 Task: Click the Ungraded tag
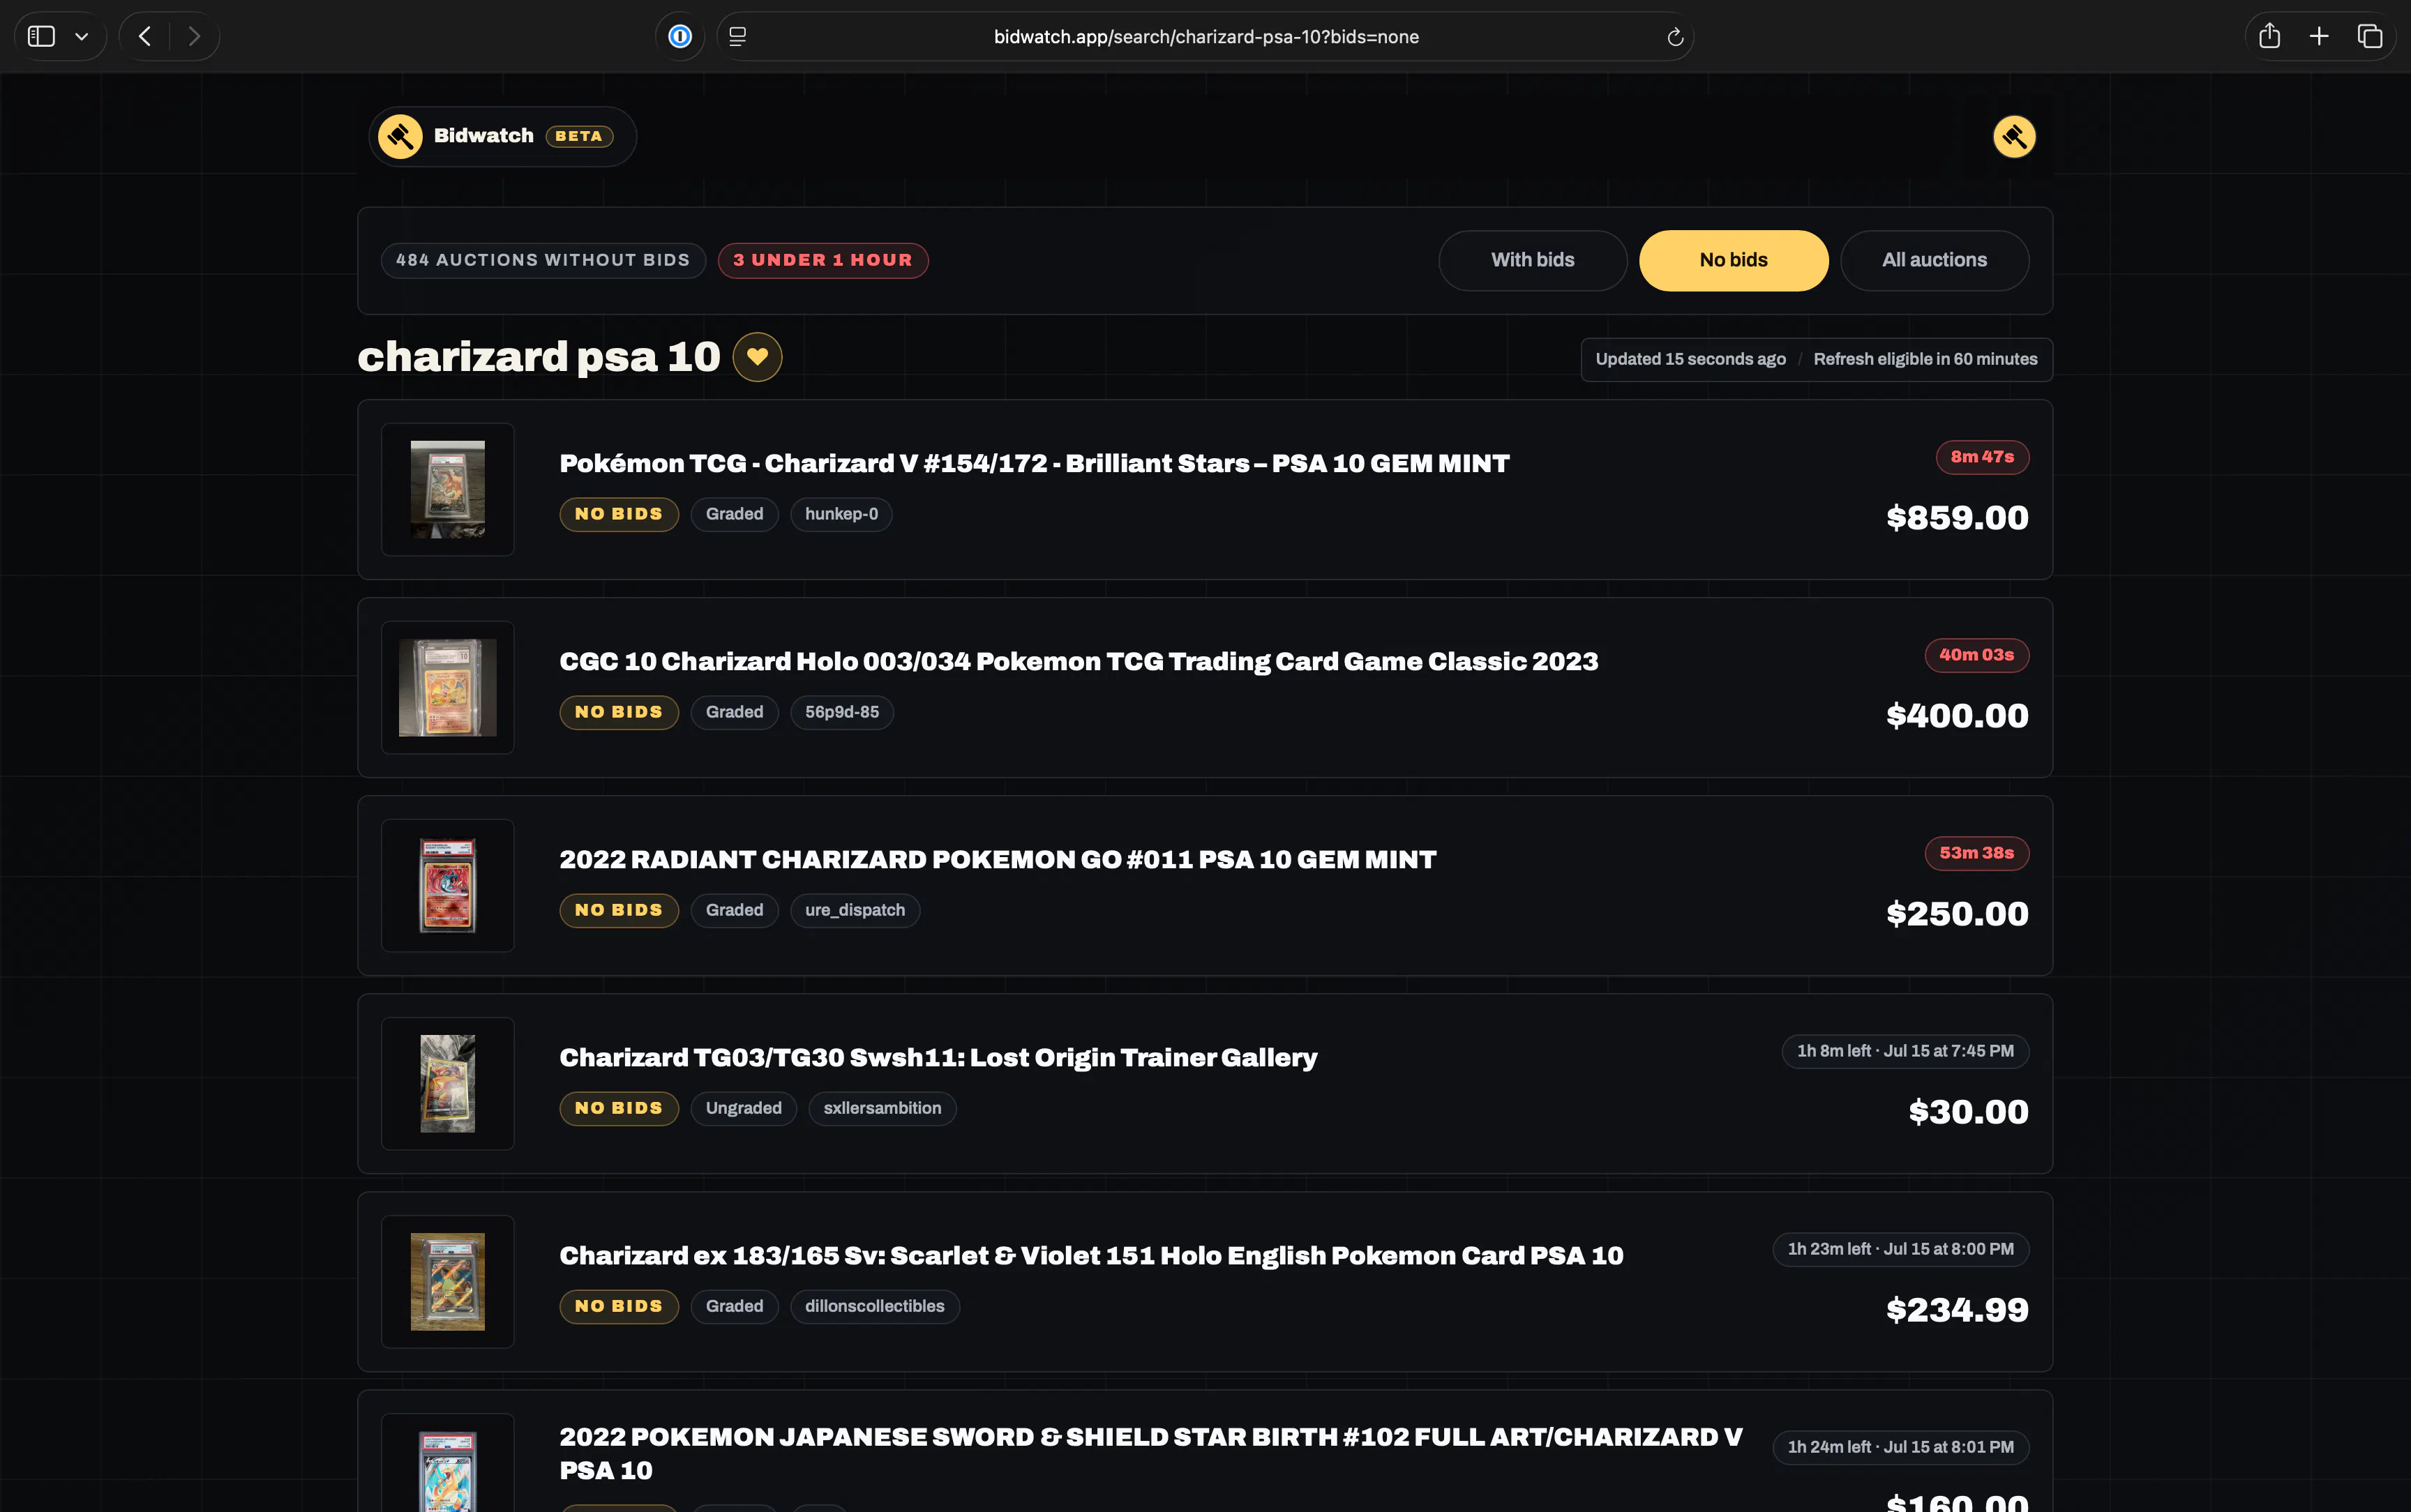tap(743, 1108)
